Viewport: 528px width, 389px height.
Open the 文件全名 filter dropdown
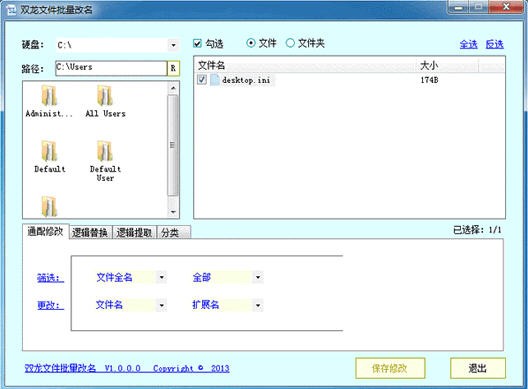pos(162,278)
